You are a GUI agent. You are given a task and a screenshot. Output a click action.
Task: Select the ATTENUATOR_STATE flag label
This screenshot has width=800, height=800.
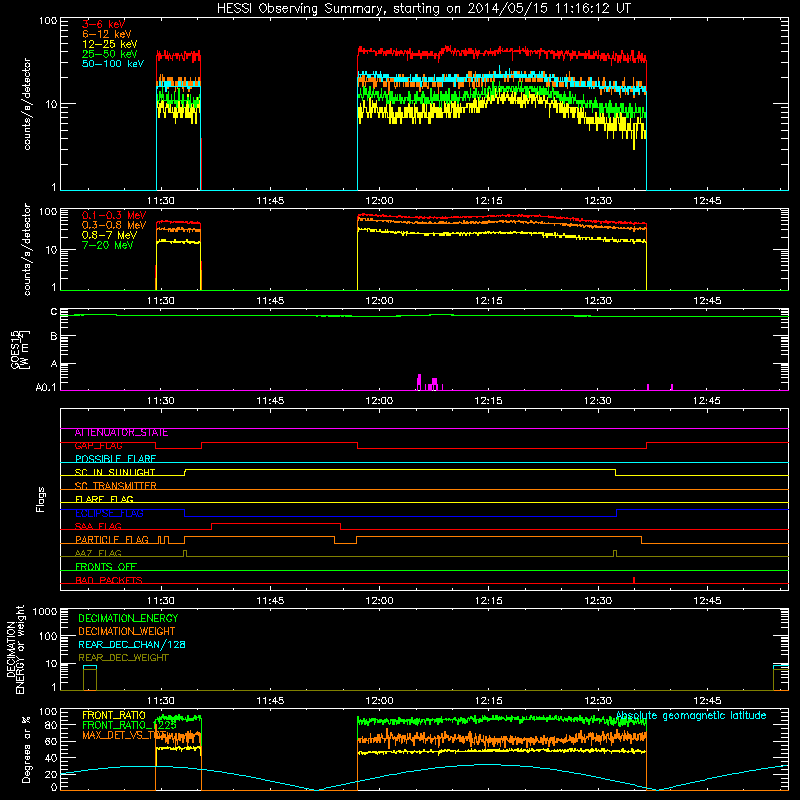pyautogui.click(x=121, y=433)
